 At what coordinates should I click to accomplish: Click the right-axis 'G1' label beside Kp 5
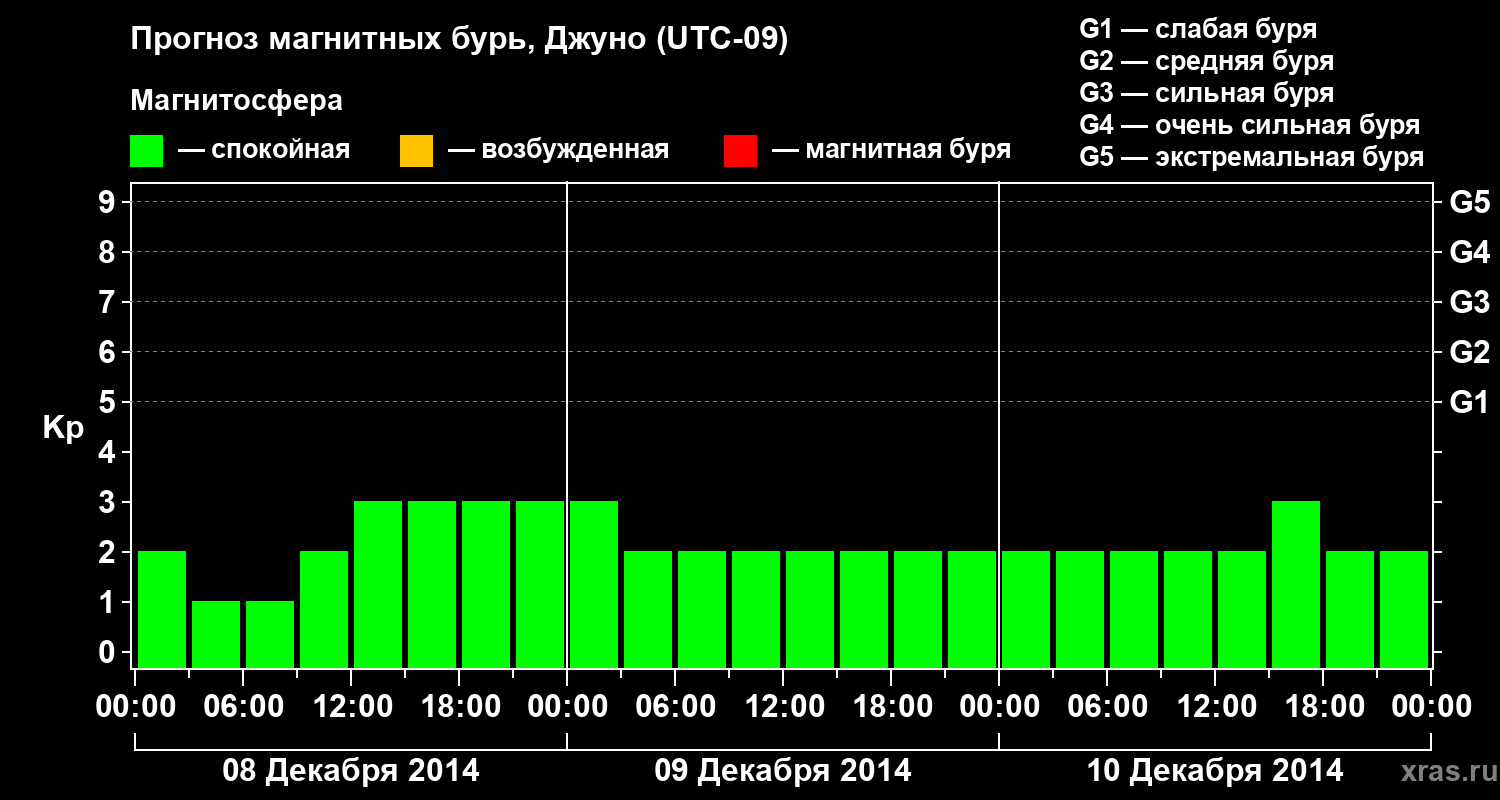(1470, 402)
